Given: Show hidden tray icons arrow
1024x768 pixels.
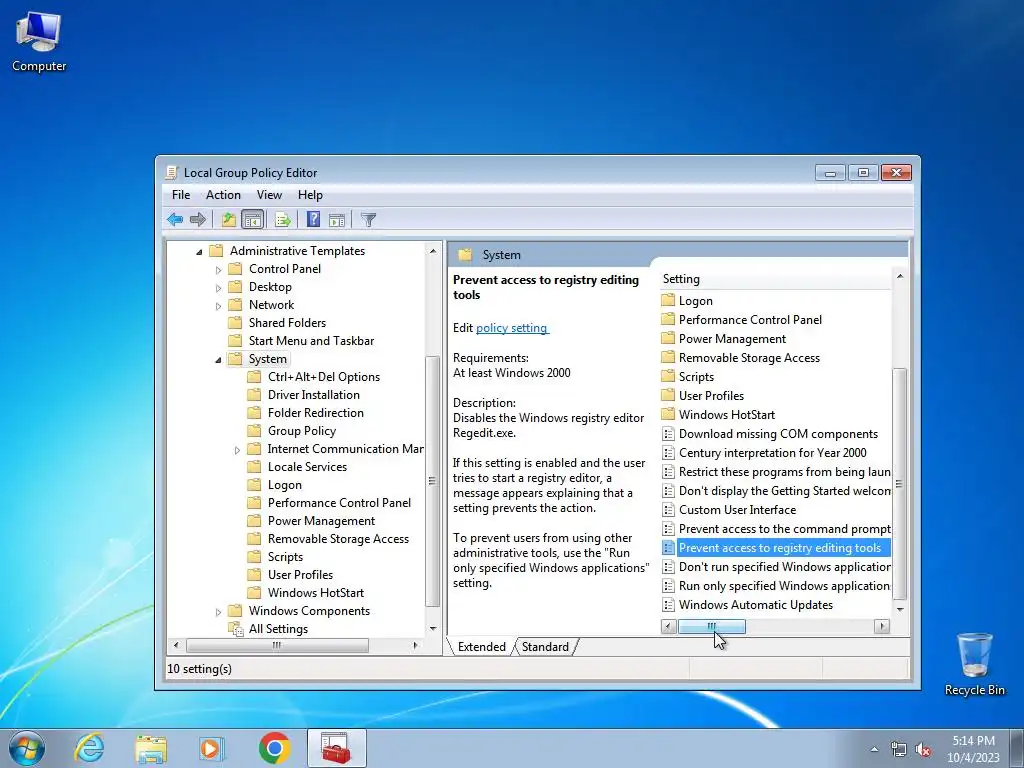Looking at the screenshot, I should (x=874, y=750).
